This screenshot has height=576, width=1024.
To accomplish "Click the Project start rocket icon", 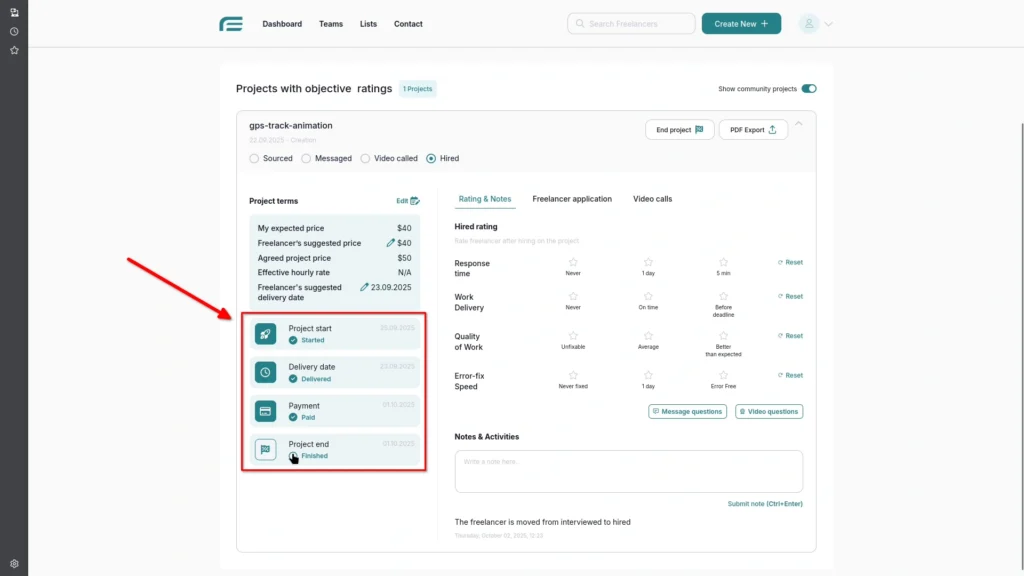I will pyautogui.click(x=265, y=334).
